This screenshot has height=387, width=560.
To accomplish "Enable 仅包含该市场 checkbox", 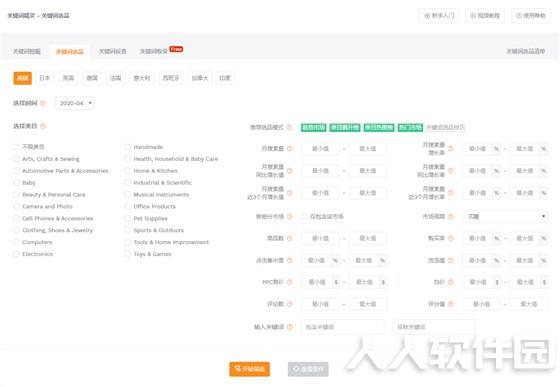I will (304, 216).
